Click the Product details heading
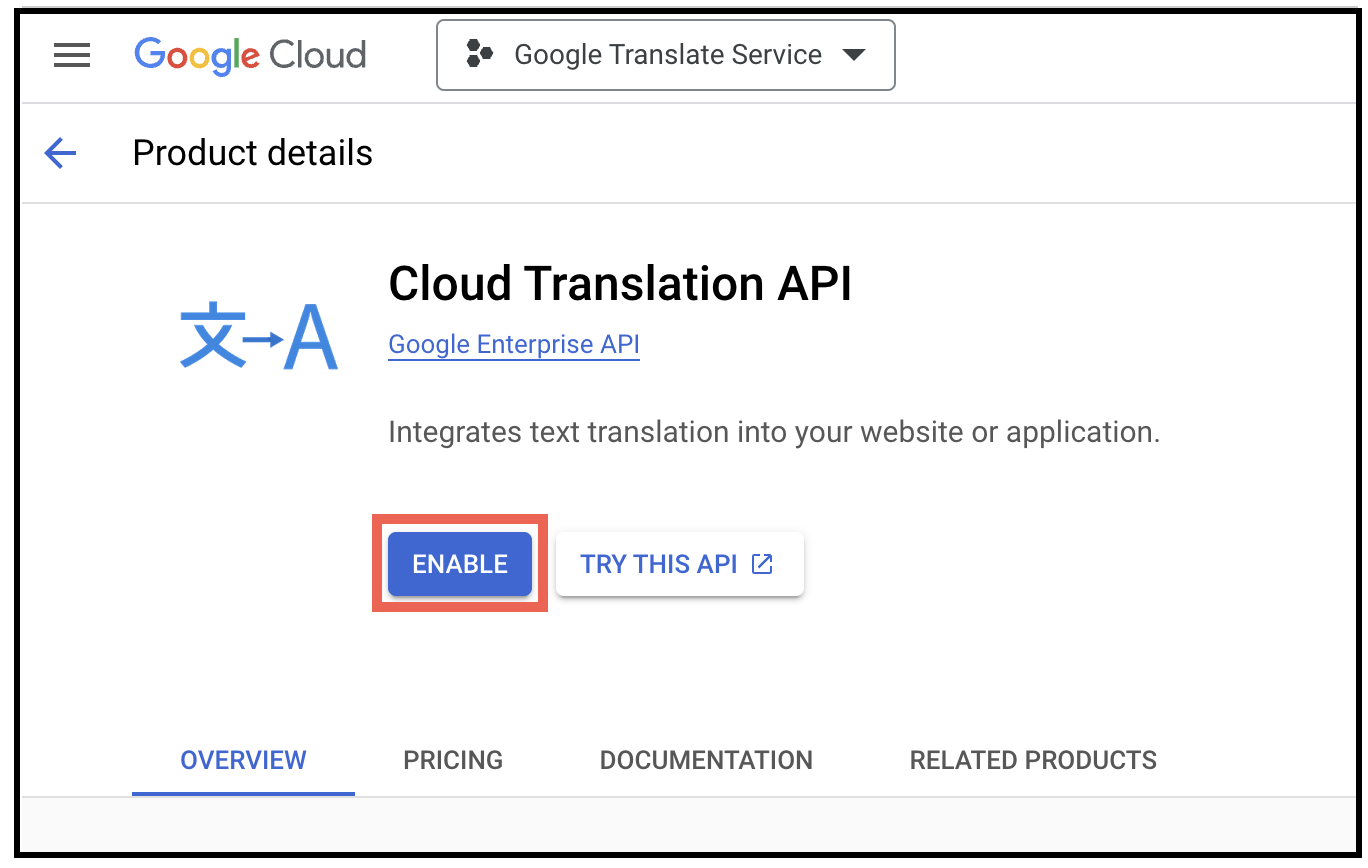 coord(253,153)
